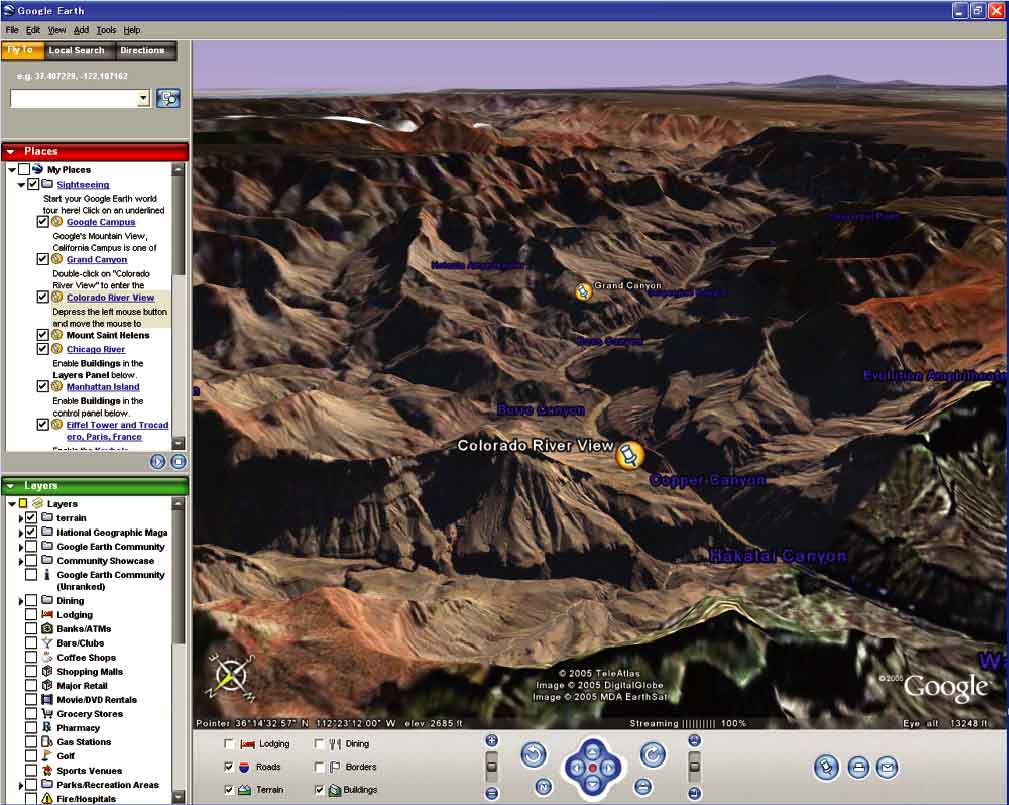1009x805 pixels.
Task: Click the Colorado River View link in Places
Action: (x=110, y=298)
